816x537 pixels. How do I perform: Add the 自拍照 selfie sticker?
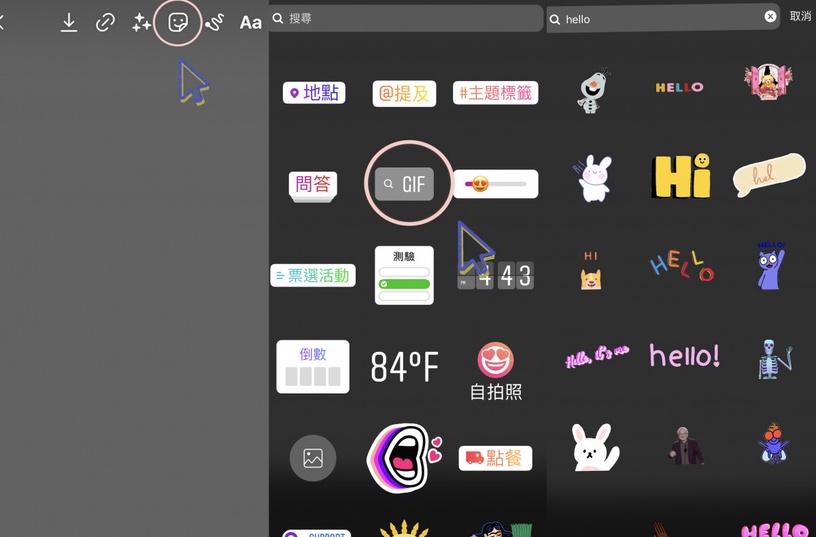point(495,371)
